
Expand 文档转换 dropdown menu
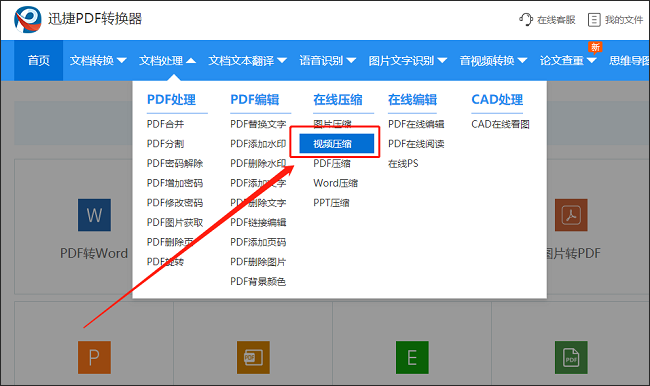pyautogui.click(x=98, y=61)
